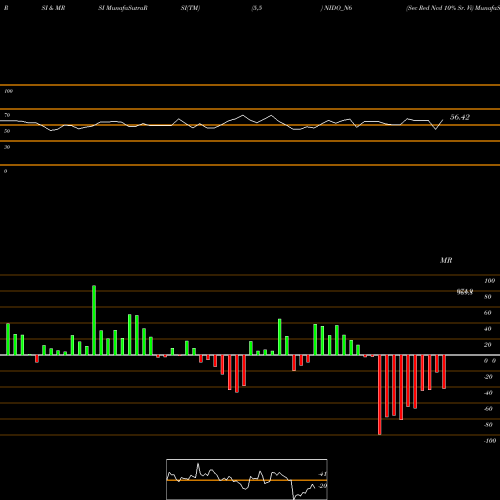The width and height of the screenshot is (500, 500).
Task: Click the 70 level label on RSI axis
Action: [7, 115]
